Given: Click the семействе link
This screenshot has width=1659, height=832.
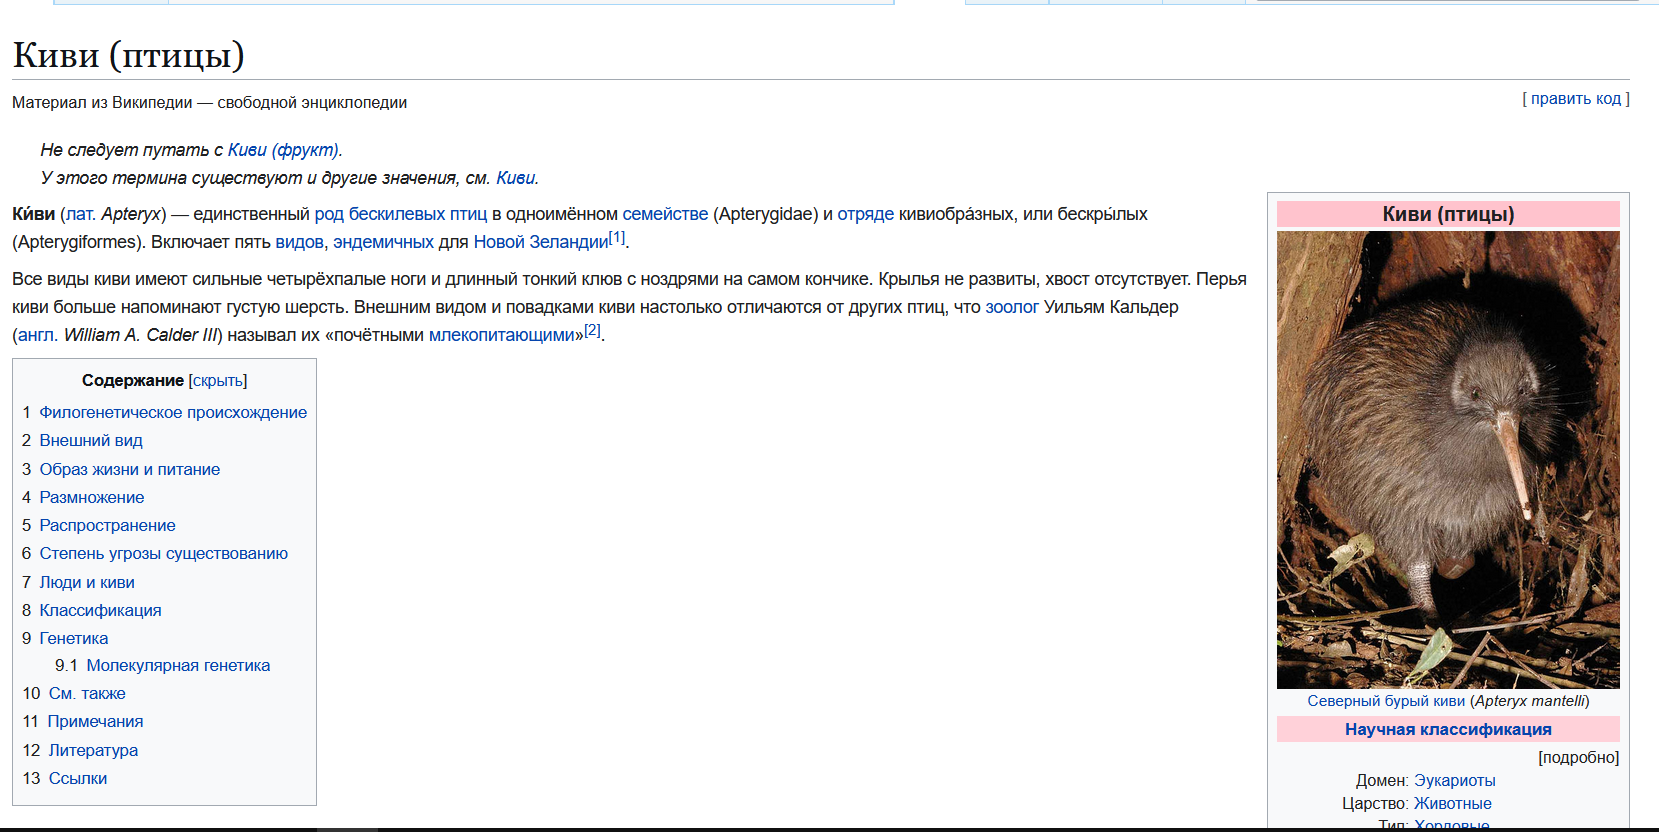Looking at the screenshot, I should (x=665, y=214).
